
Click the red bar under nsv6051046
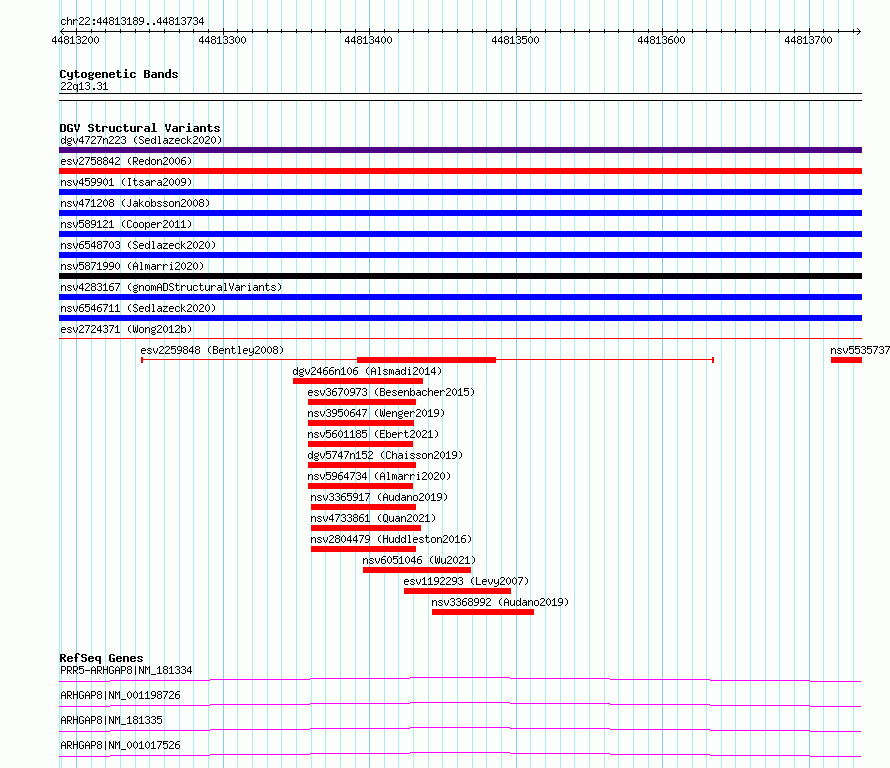(417, 570)
